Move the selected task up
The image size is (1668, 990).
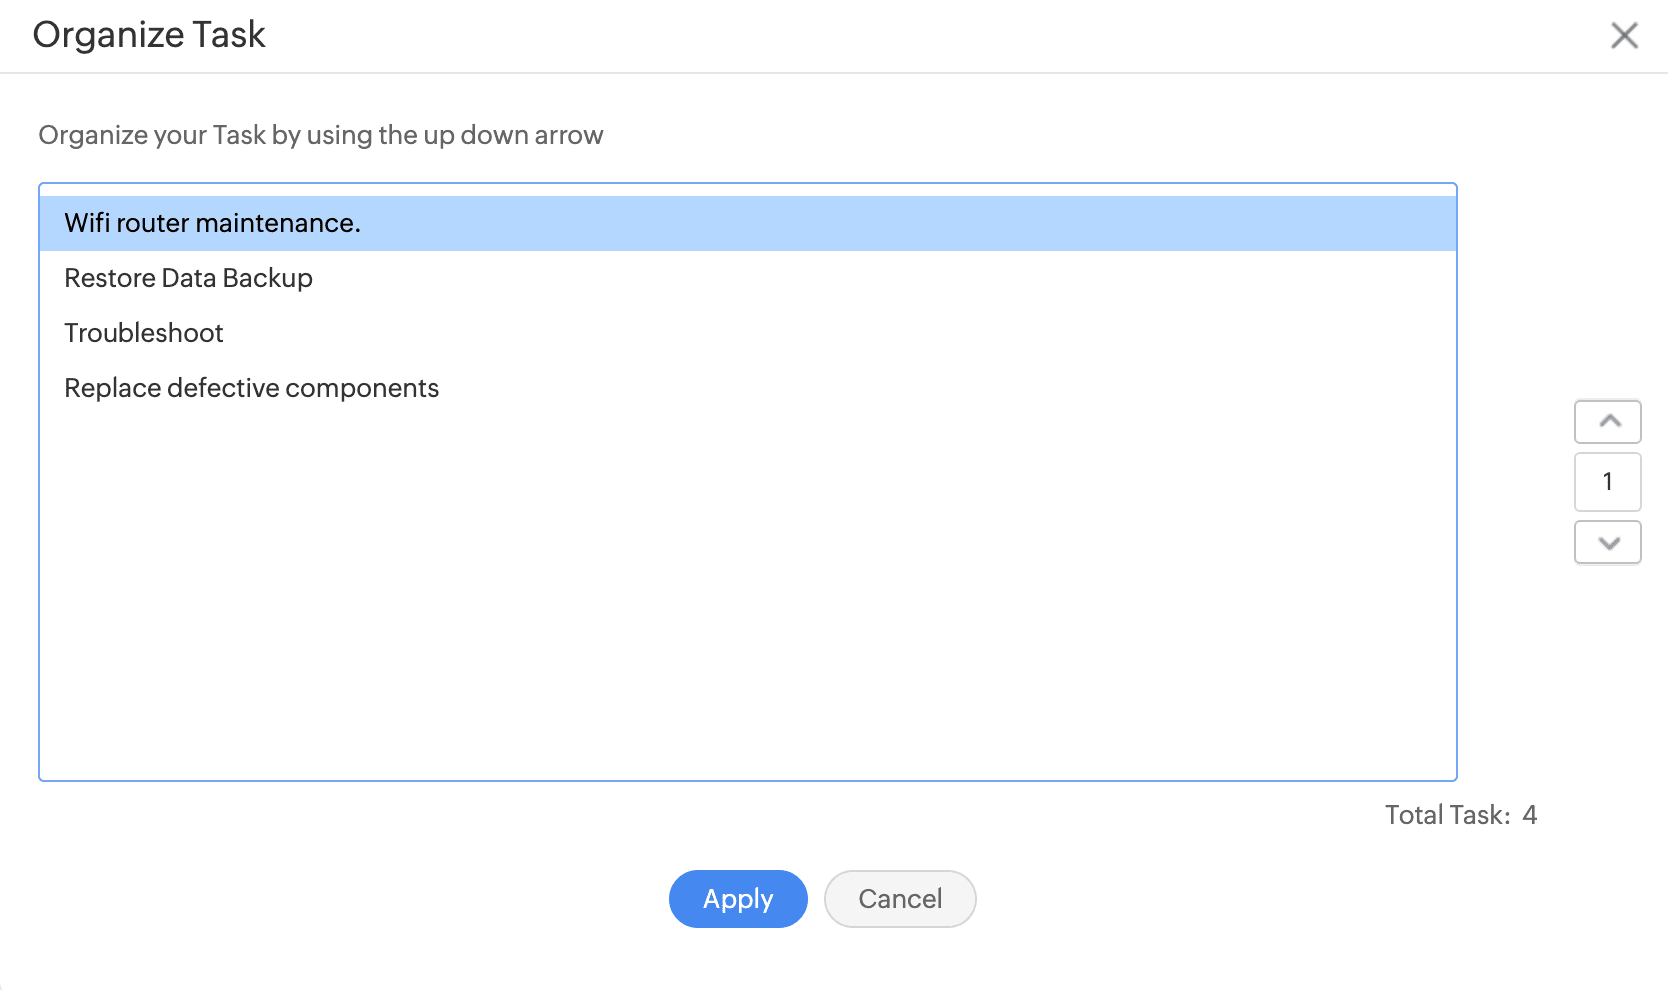pyautogui.click(x=1608, y=421)
